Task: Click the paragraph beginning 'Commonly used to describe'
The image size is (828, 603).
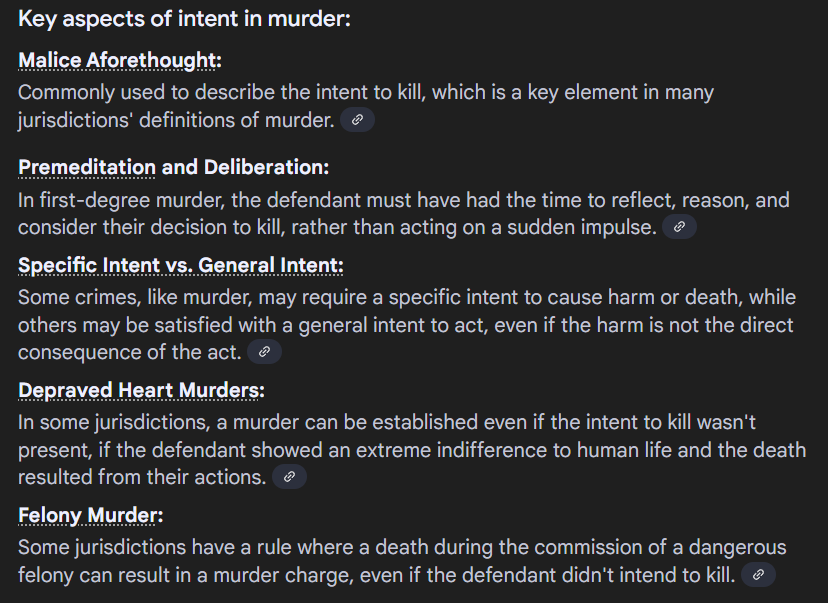Action: click(x=365, y=106)
